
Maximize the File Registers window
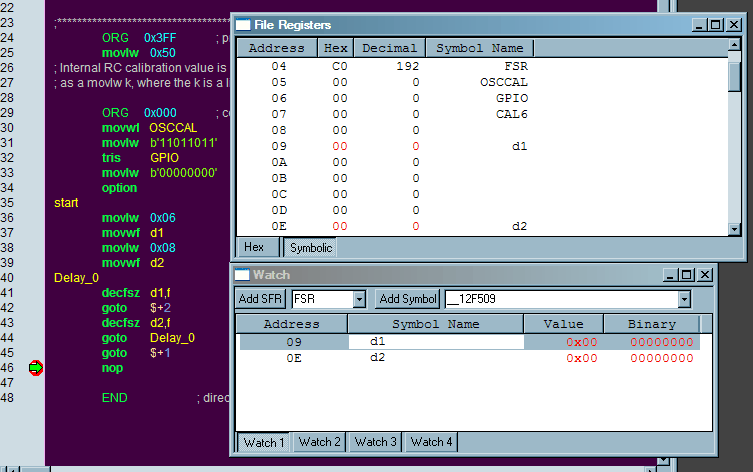(716, 24)
